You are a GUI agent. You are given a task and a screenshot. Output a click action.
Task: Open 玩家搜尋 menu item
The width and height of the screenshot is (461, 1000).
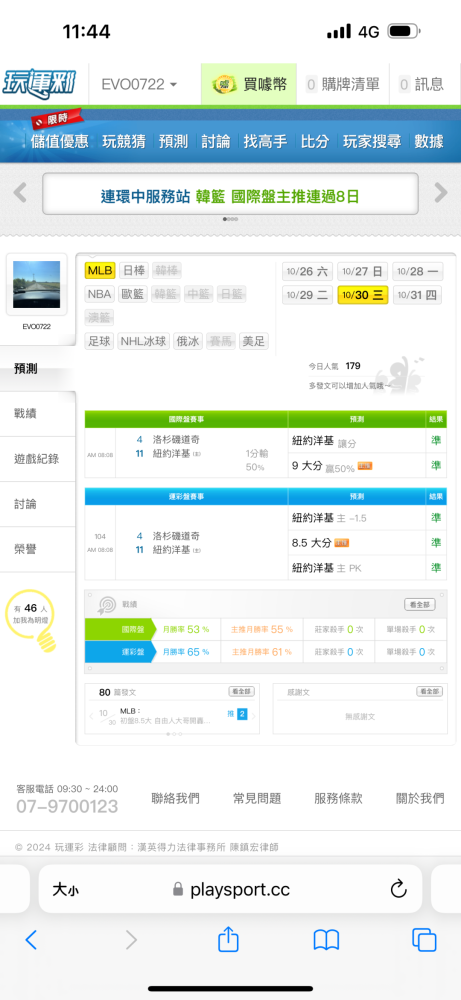point(372,141)
